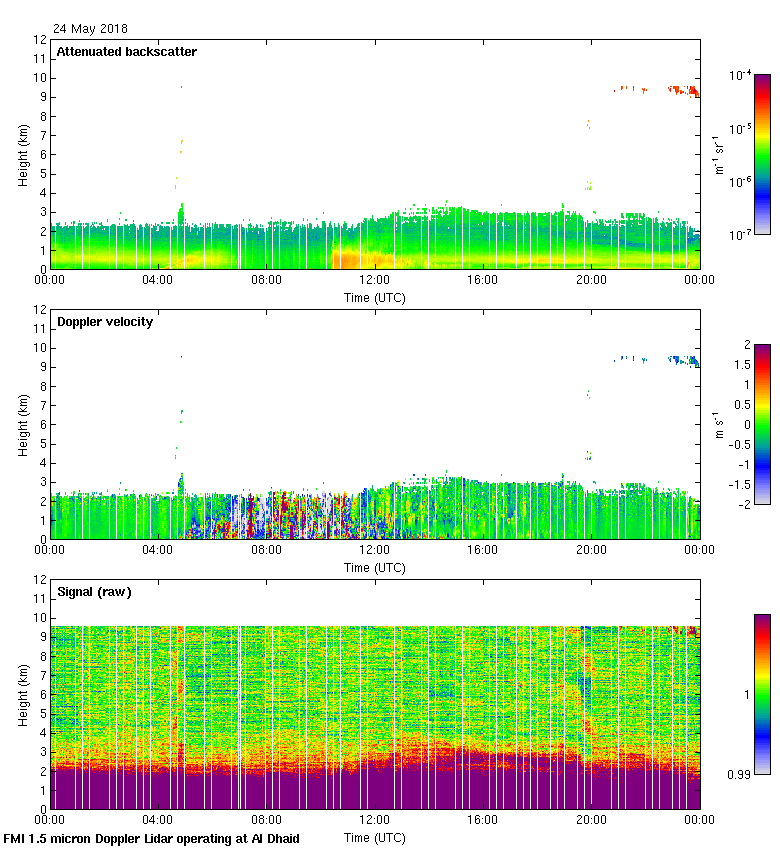This screenshot has height=850, width=780.
Task: Click the "Height (km)" label of the raw signal plot
Action: [x=22, y=695]
